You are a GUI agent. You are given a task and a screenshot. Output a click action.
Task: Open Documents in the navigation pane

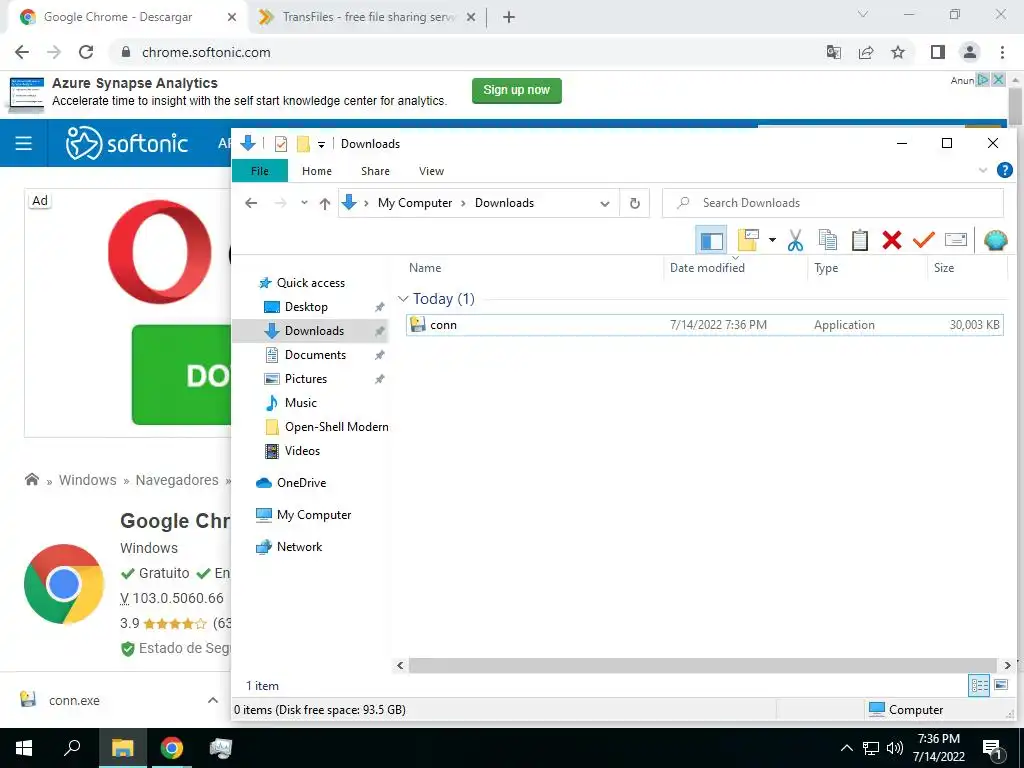click(315, 355)
